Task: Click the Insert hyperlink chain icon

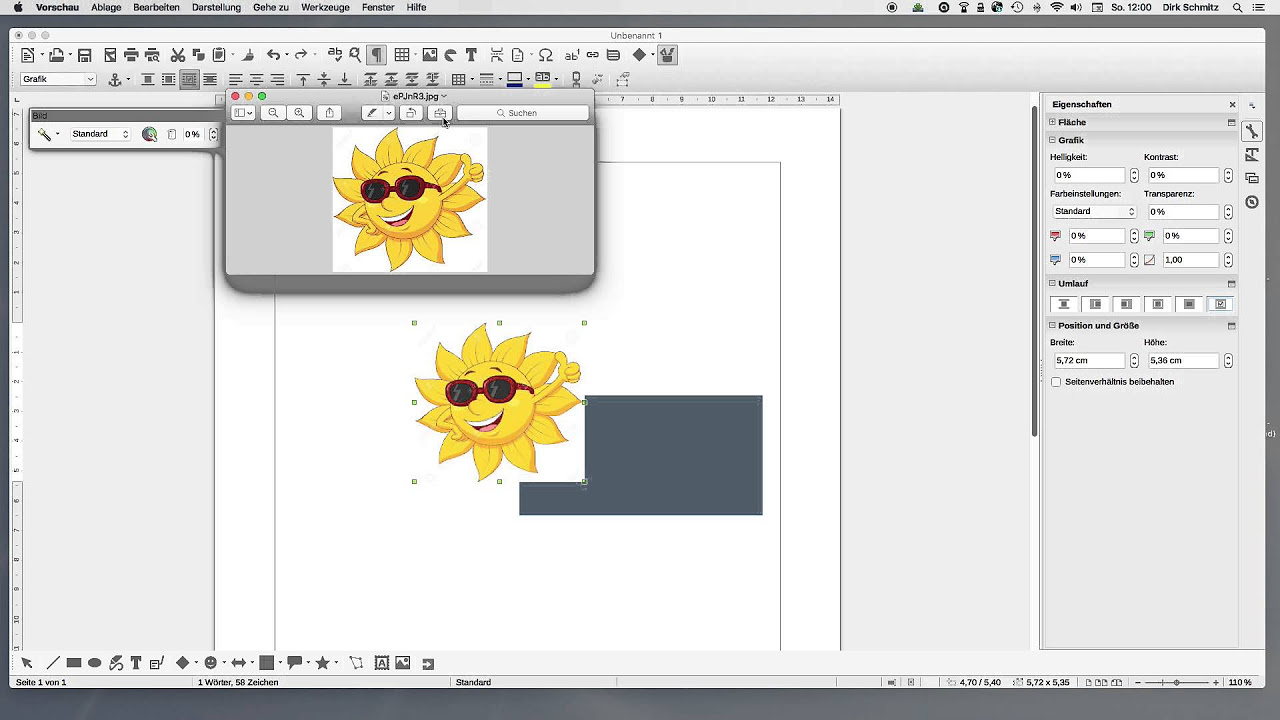Action: [592, 55]
